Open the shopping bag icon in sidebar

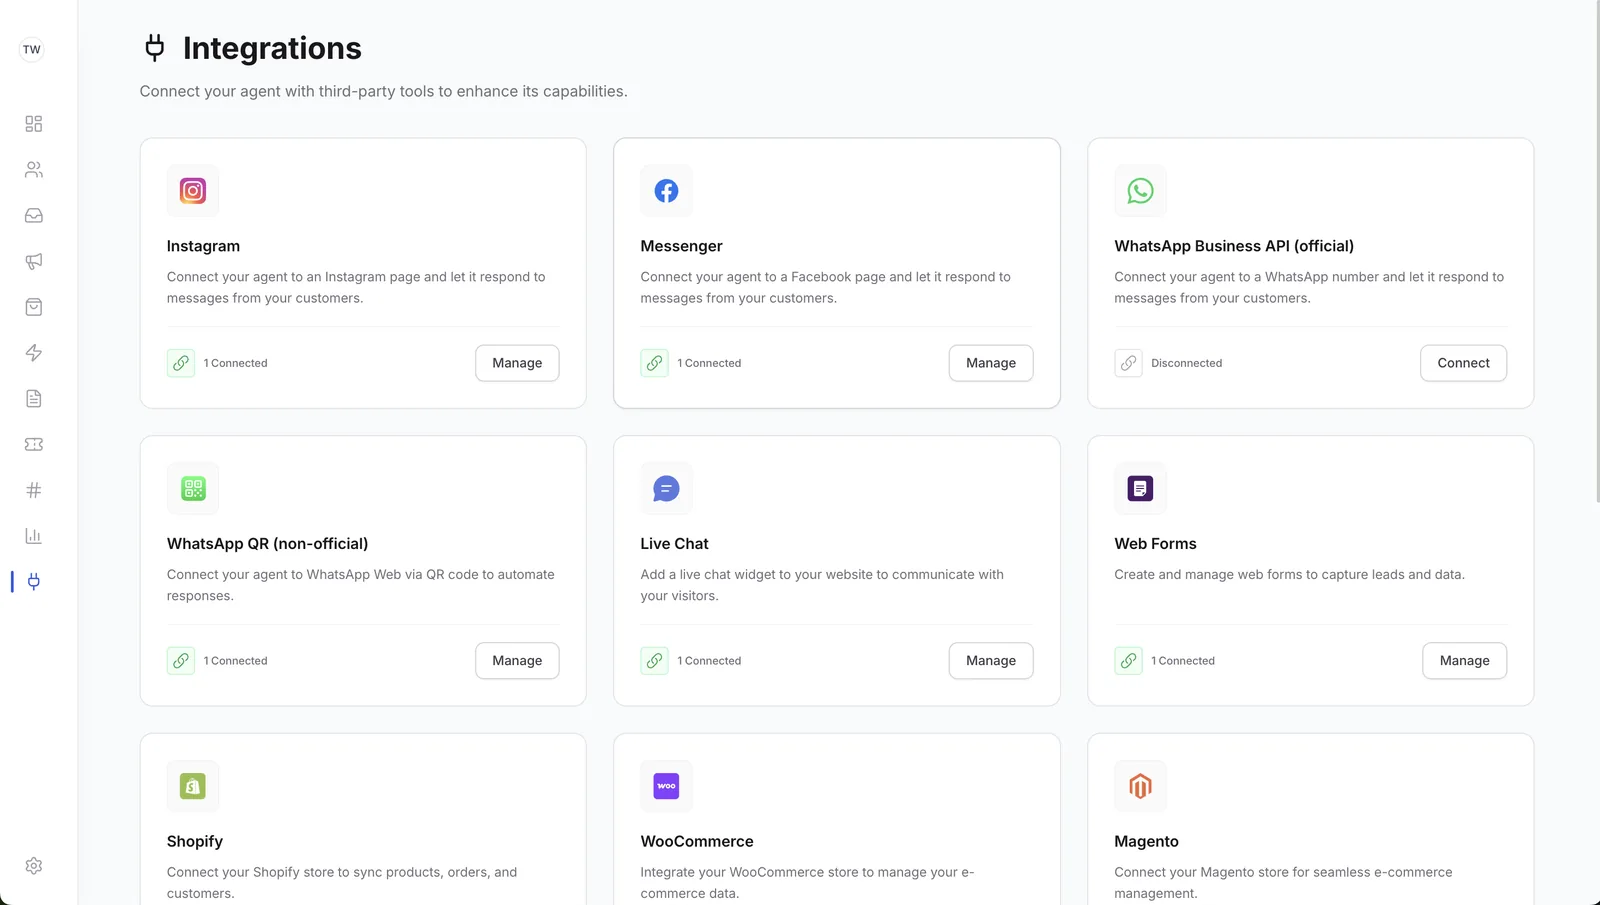click(33, 307)
